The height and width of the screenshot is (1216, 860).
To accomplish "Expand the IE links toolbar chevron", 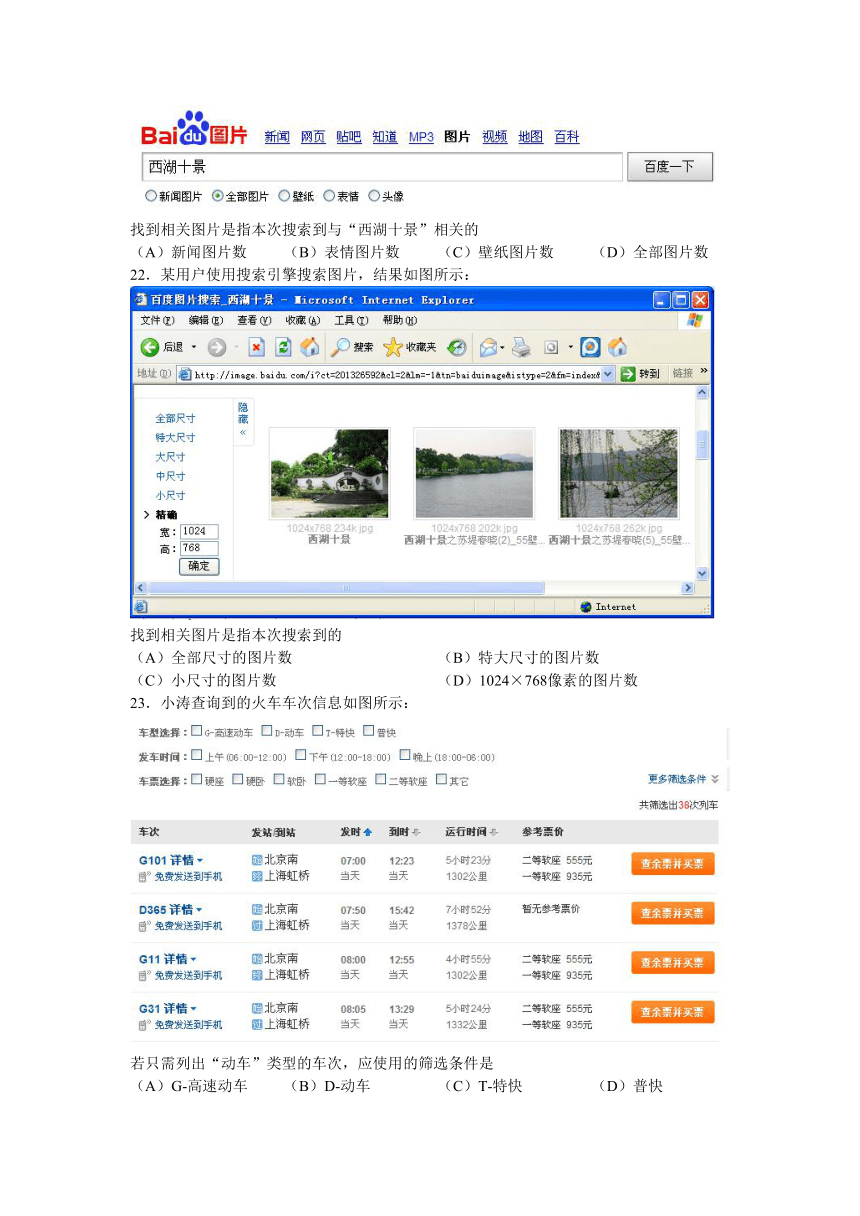I will [x=703, y=373].
